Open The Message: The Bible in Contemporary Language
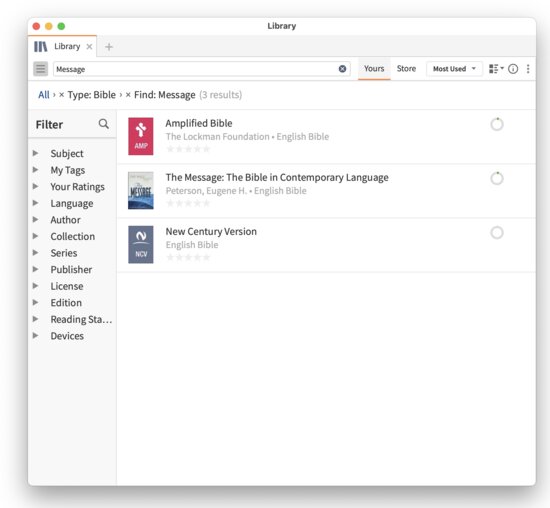Image resolution: width=550 pixels, height=508 pixels. 277,178
